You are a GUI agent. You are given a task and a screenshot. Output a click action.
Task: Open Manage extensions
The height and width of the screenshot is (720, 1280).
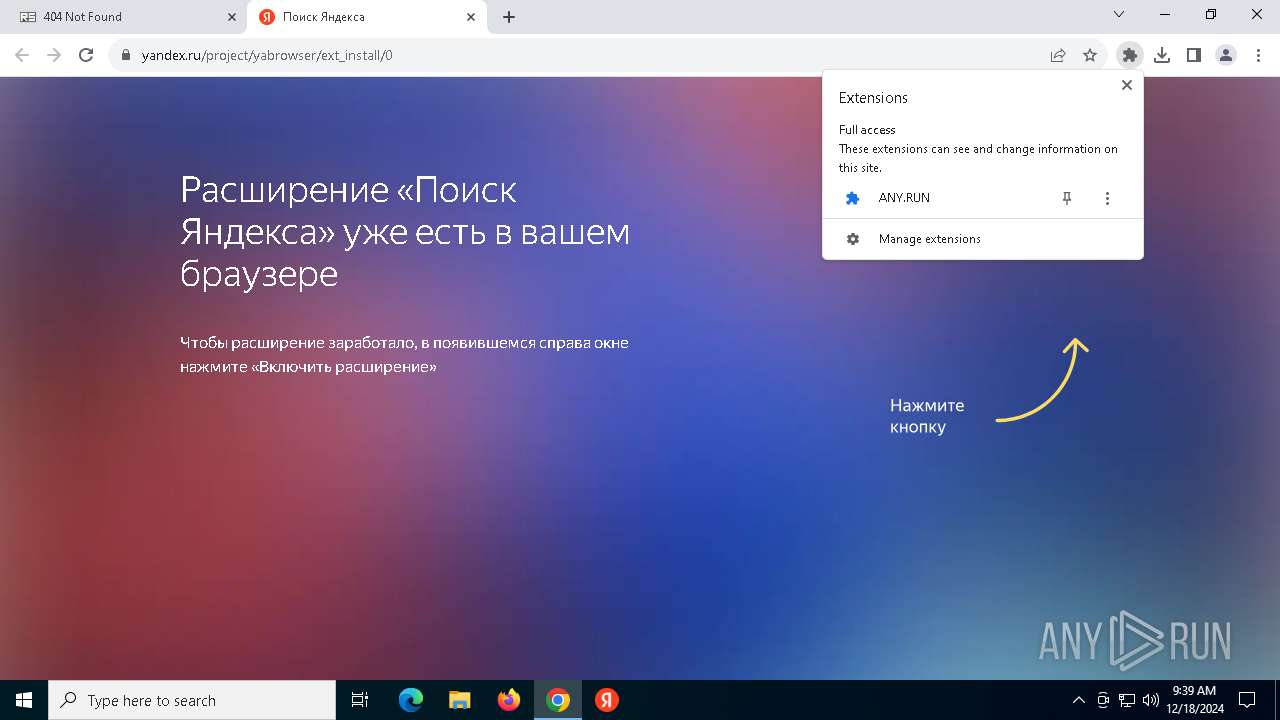[x=982, y=239]
